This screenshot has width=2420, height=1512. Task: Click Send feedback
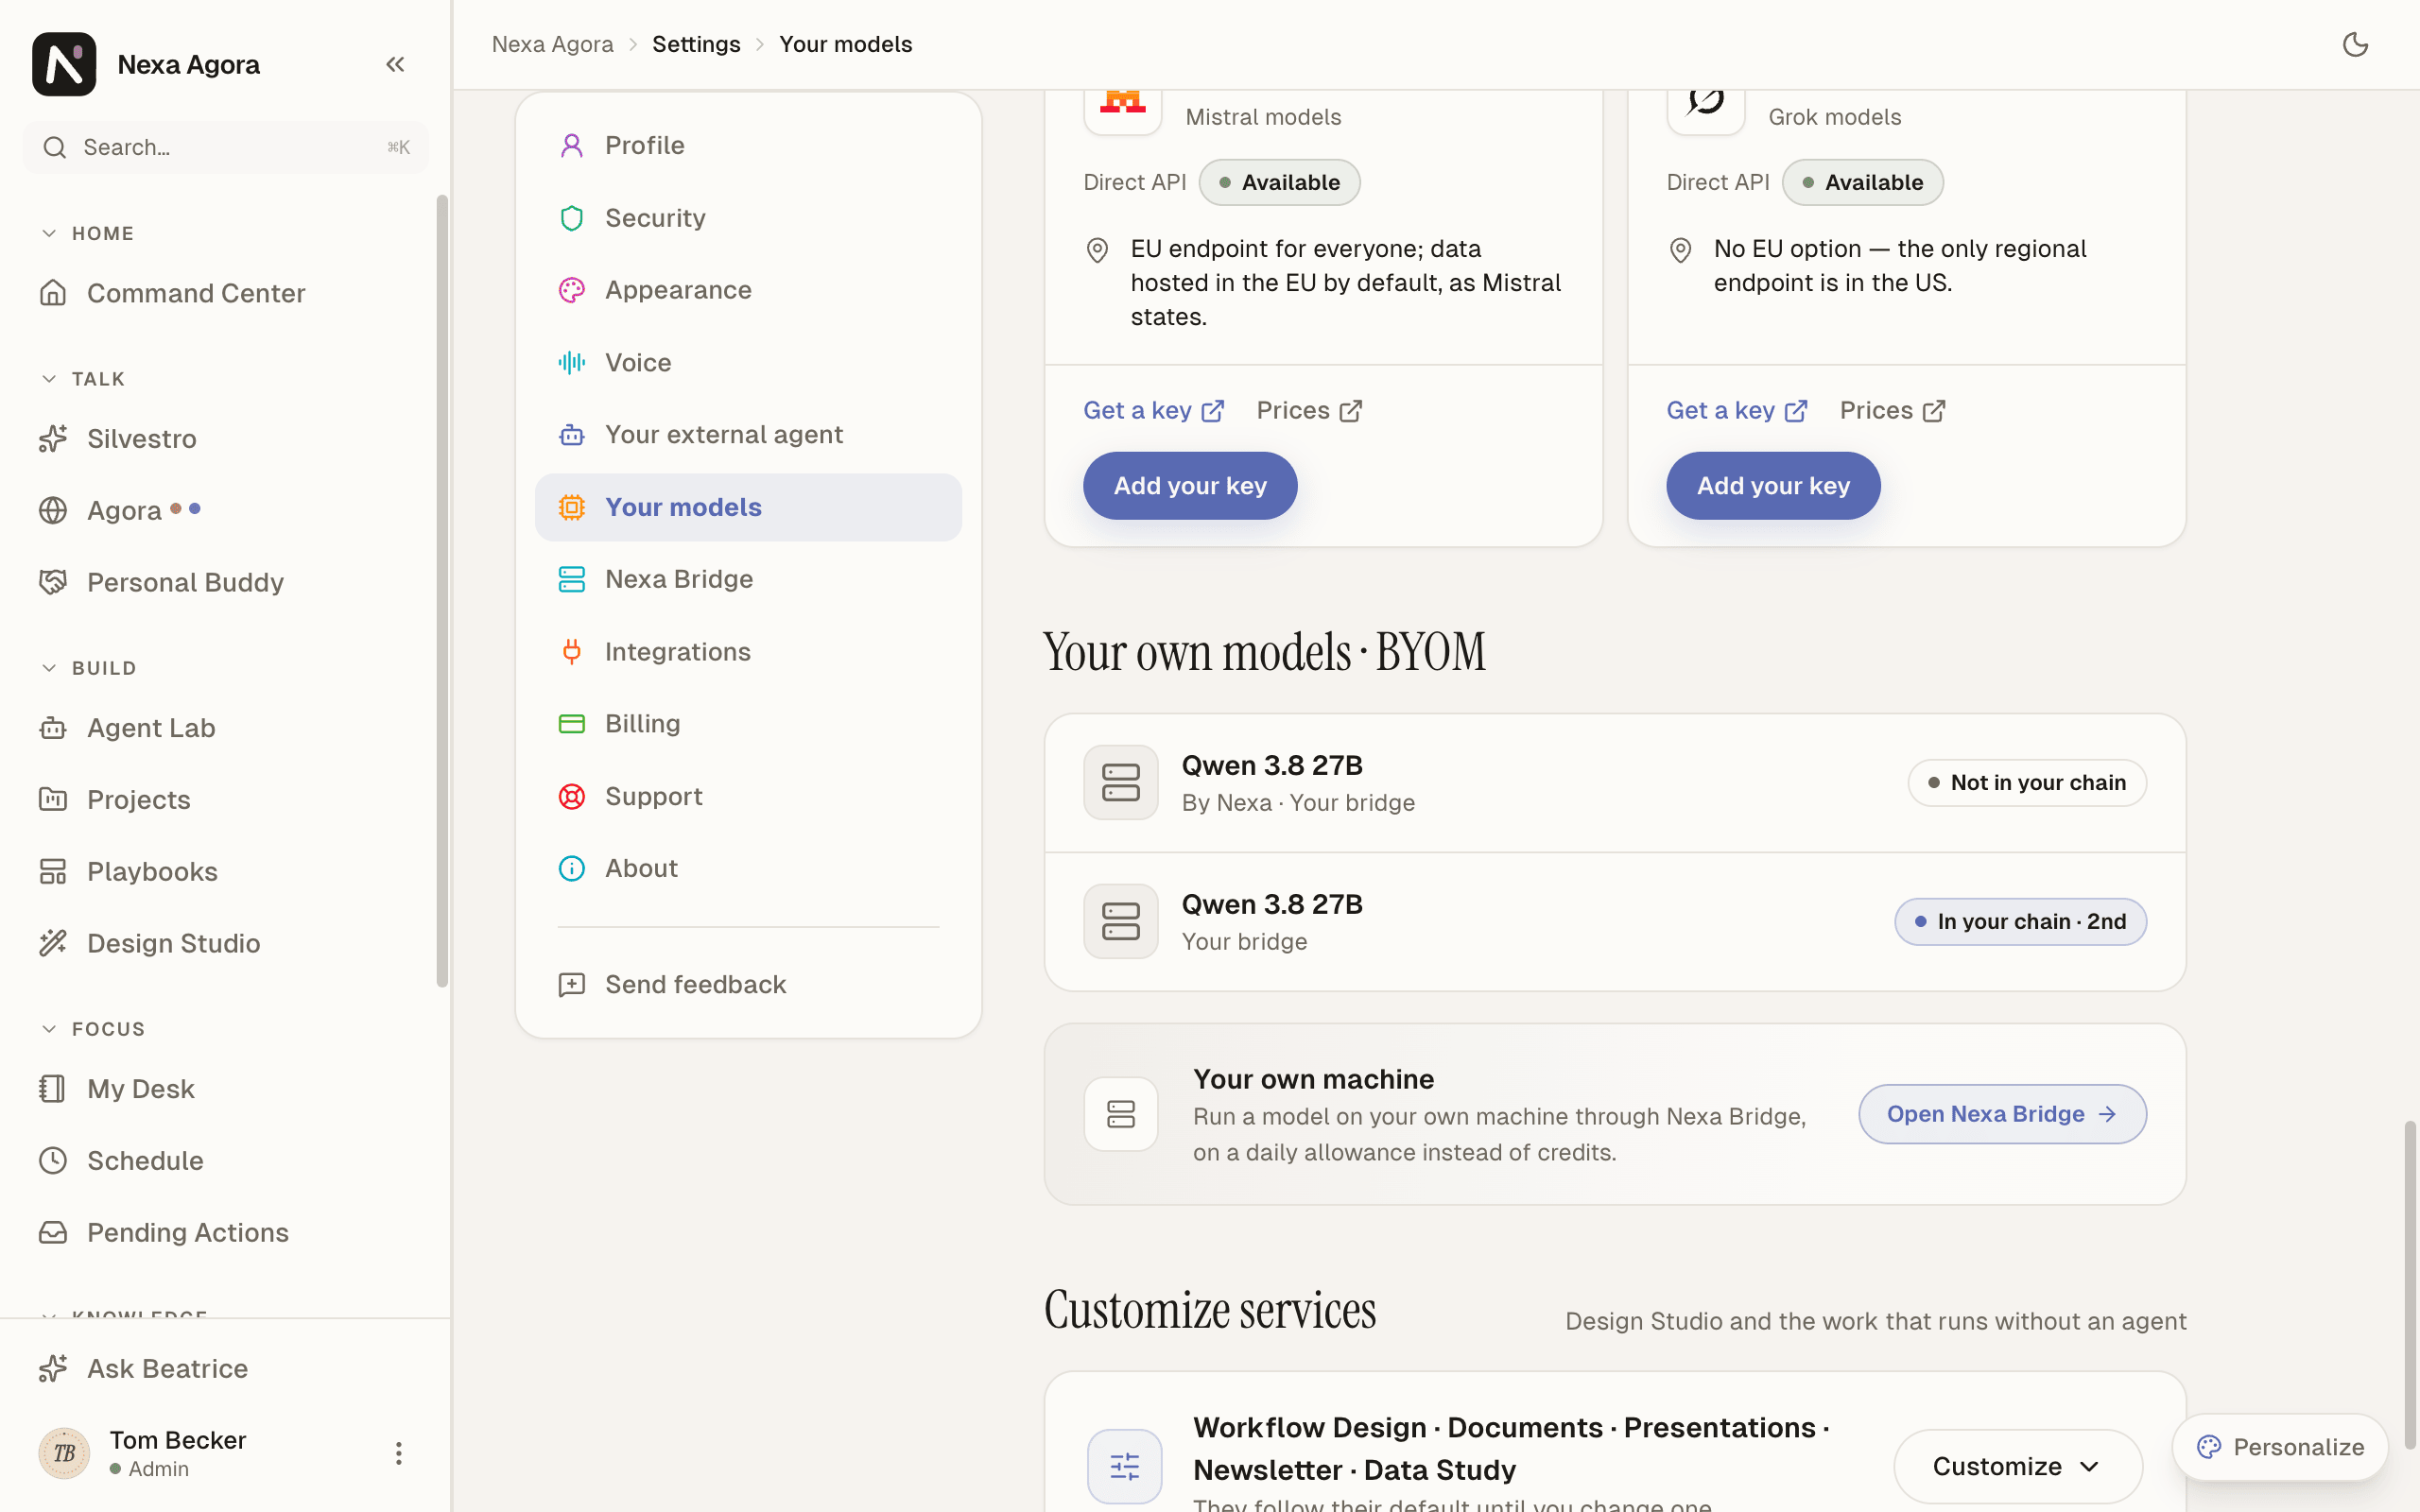click(748, 985)
